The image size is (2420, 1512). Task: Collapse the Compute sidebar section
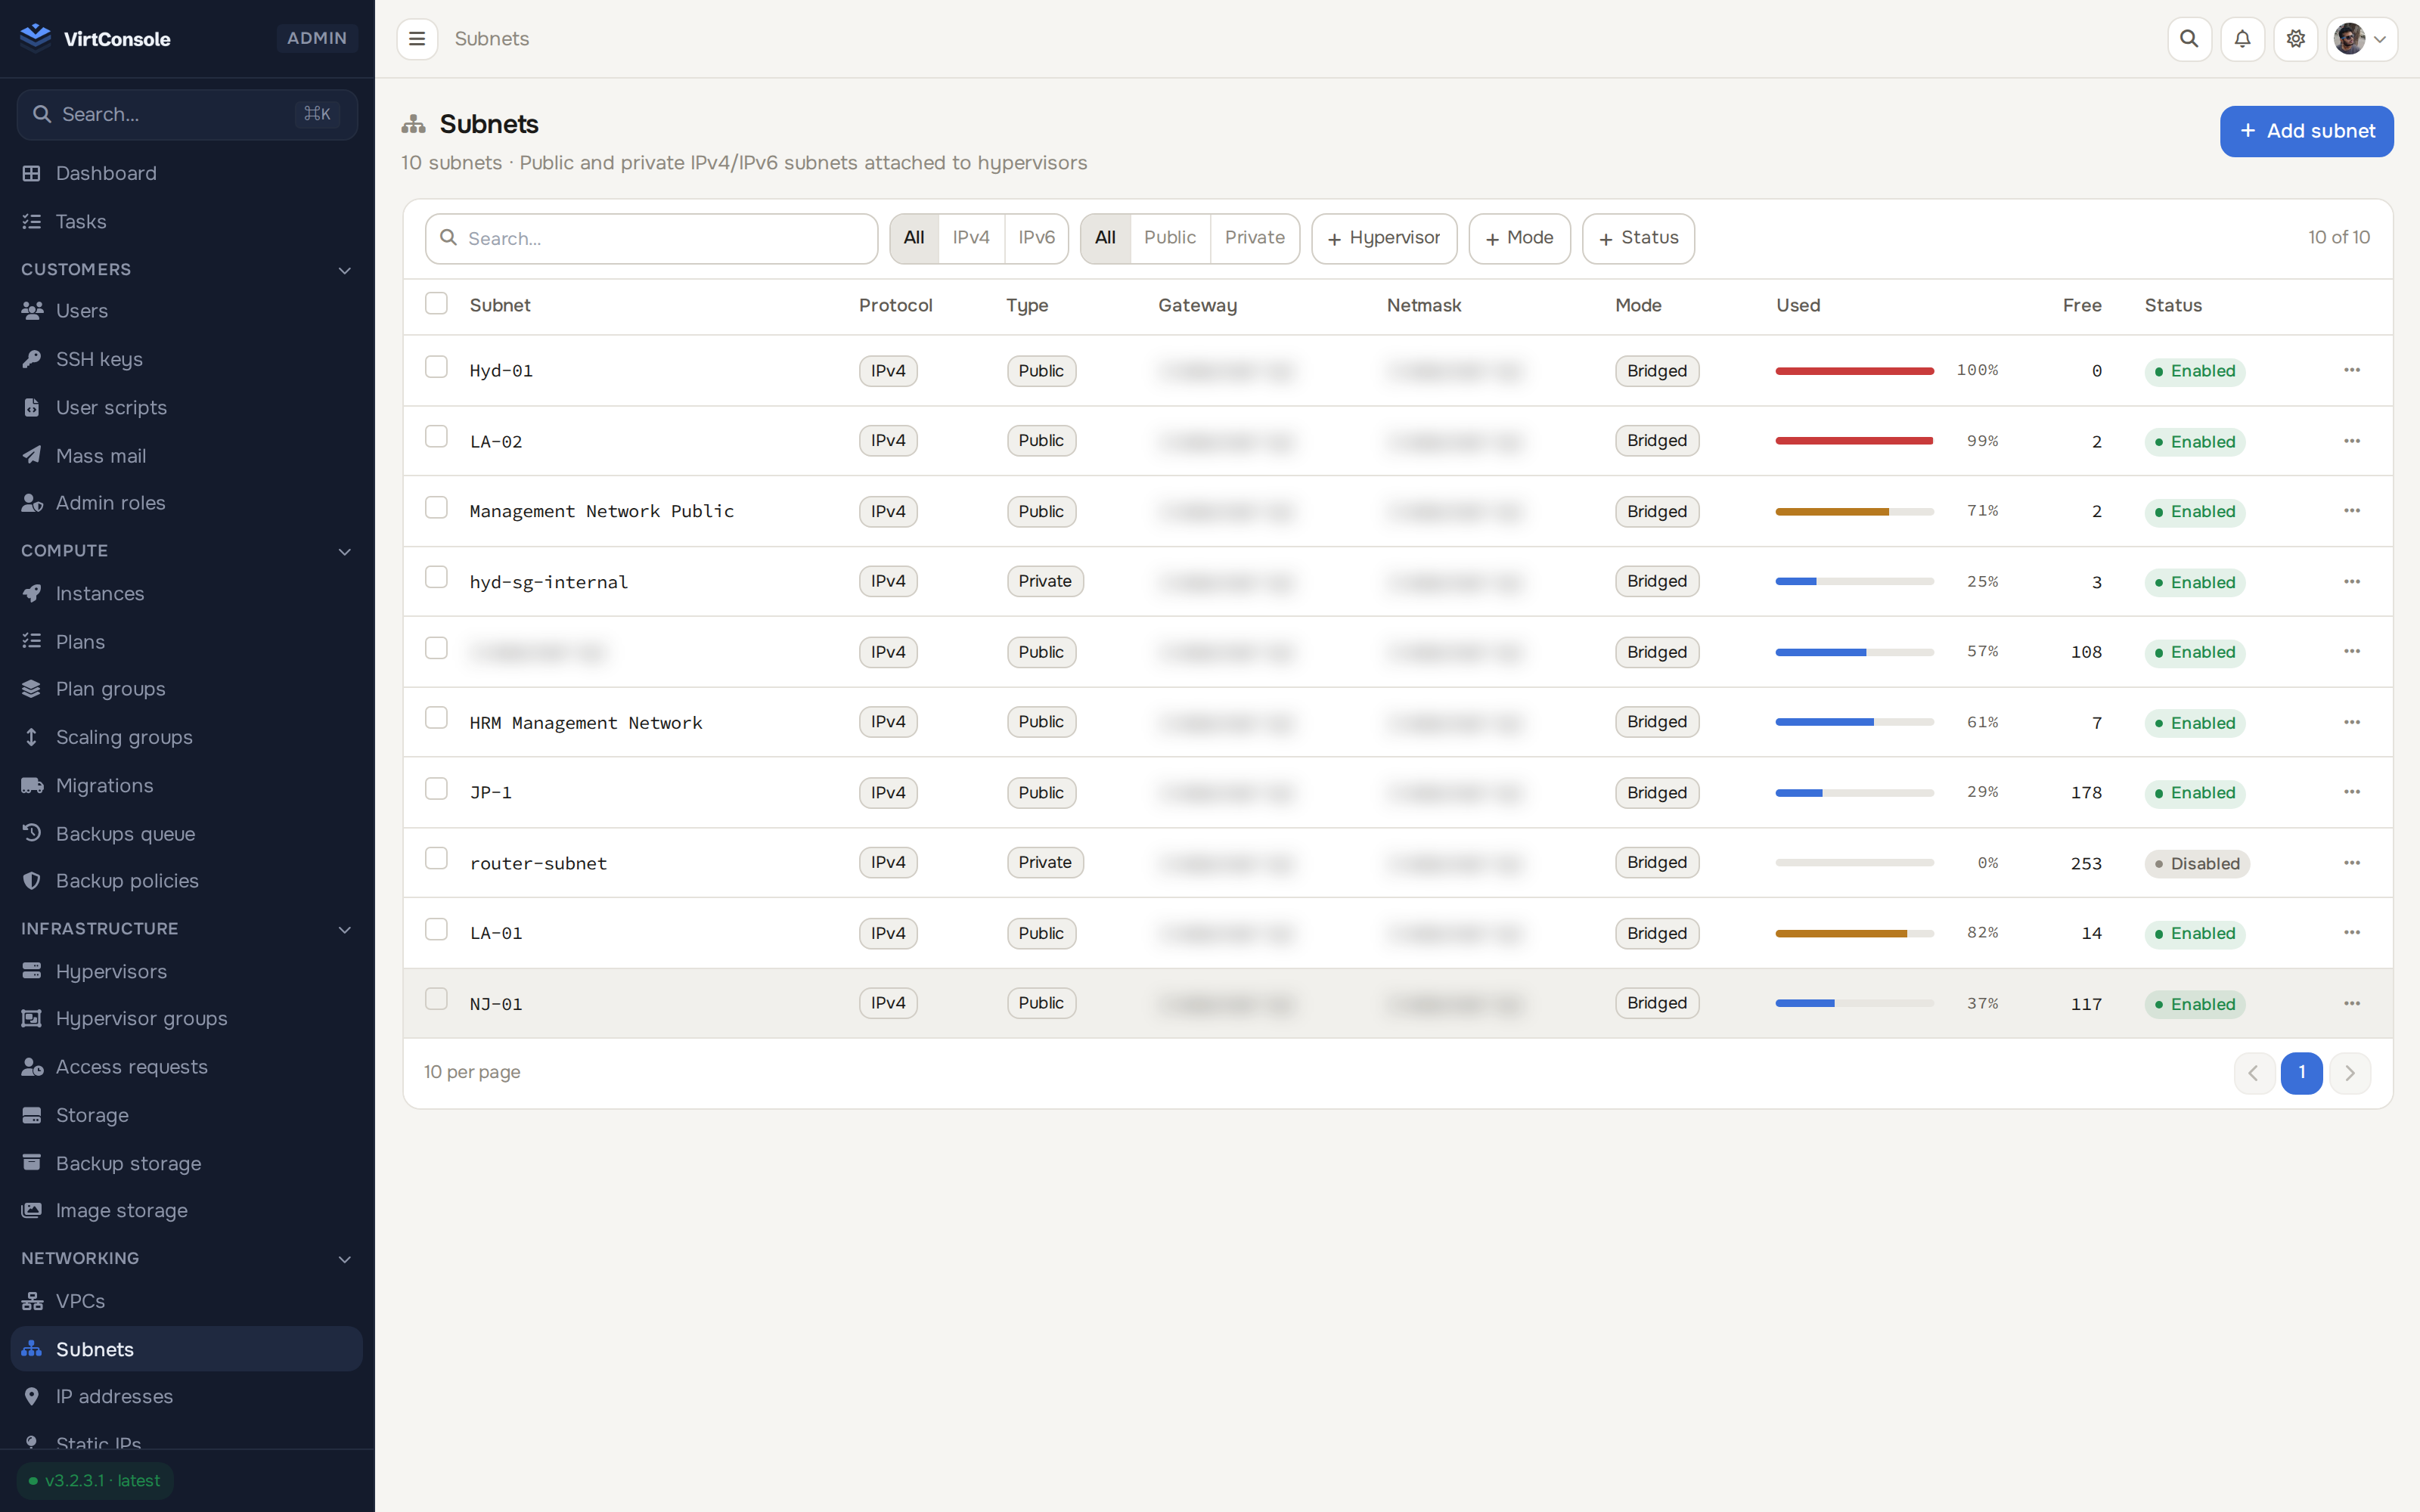pyautogui.click(x=187, y=551)
